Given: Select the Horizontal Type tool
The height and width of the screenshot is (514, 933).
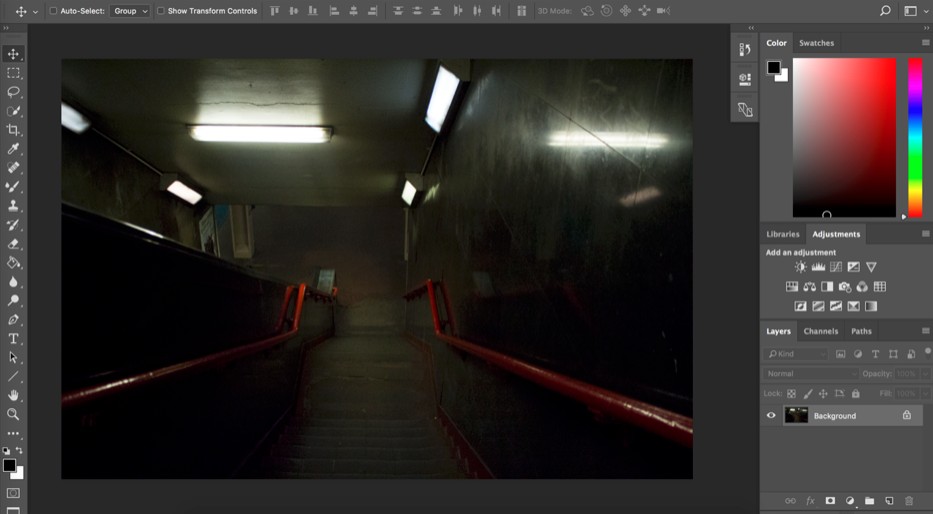Looking at the screenshot, I should click(x=13, y=339).
